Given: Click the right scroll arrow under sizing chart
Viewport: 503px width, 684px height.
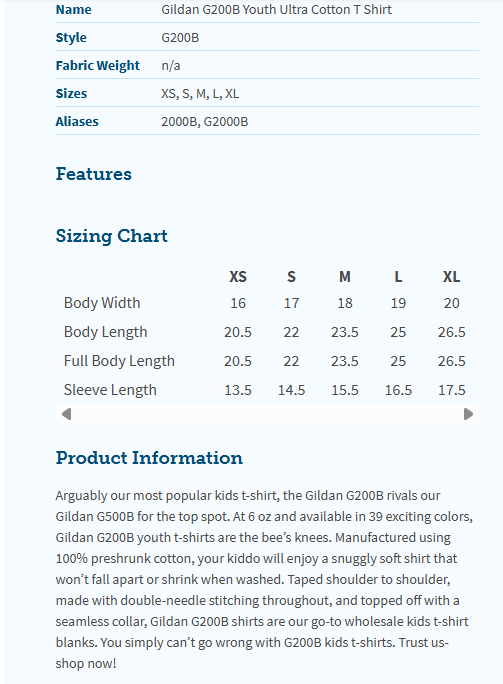Looking at the screenshot, I should (468, 414).
